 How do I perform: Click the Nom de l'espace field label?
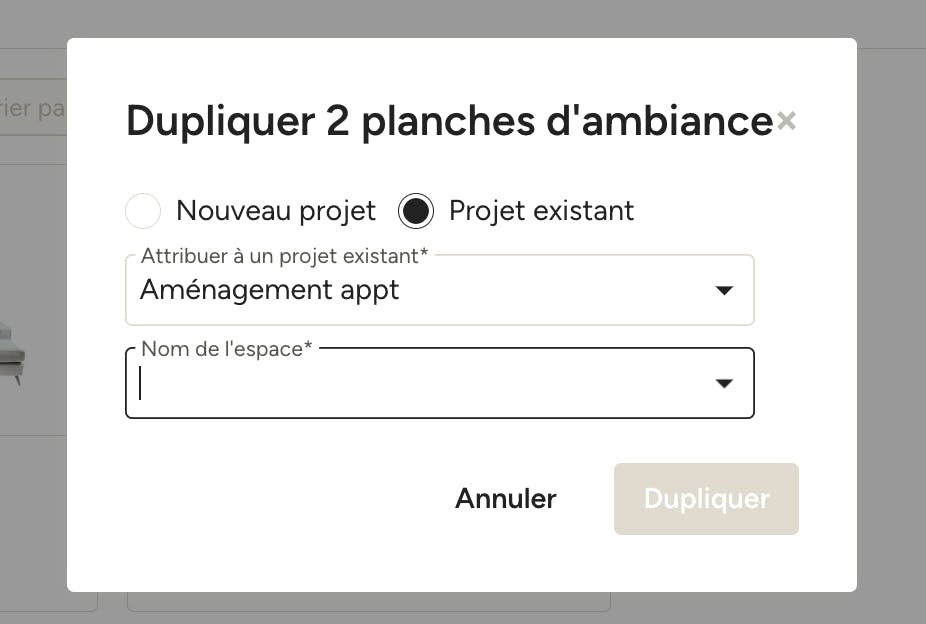pos(227,349)
